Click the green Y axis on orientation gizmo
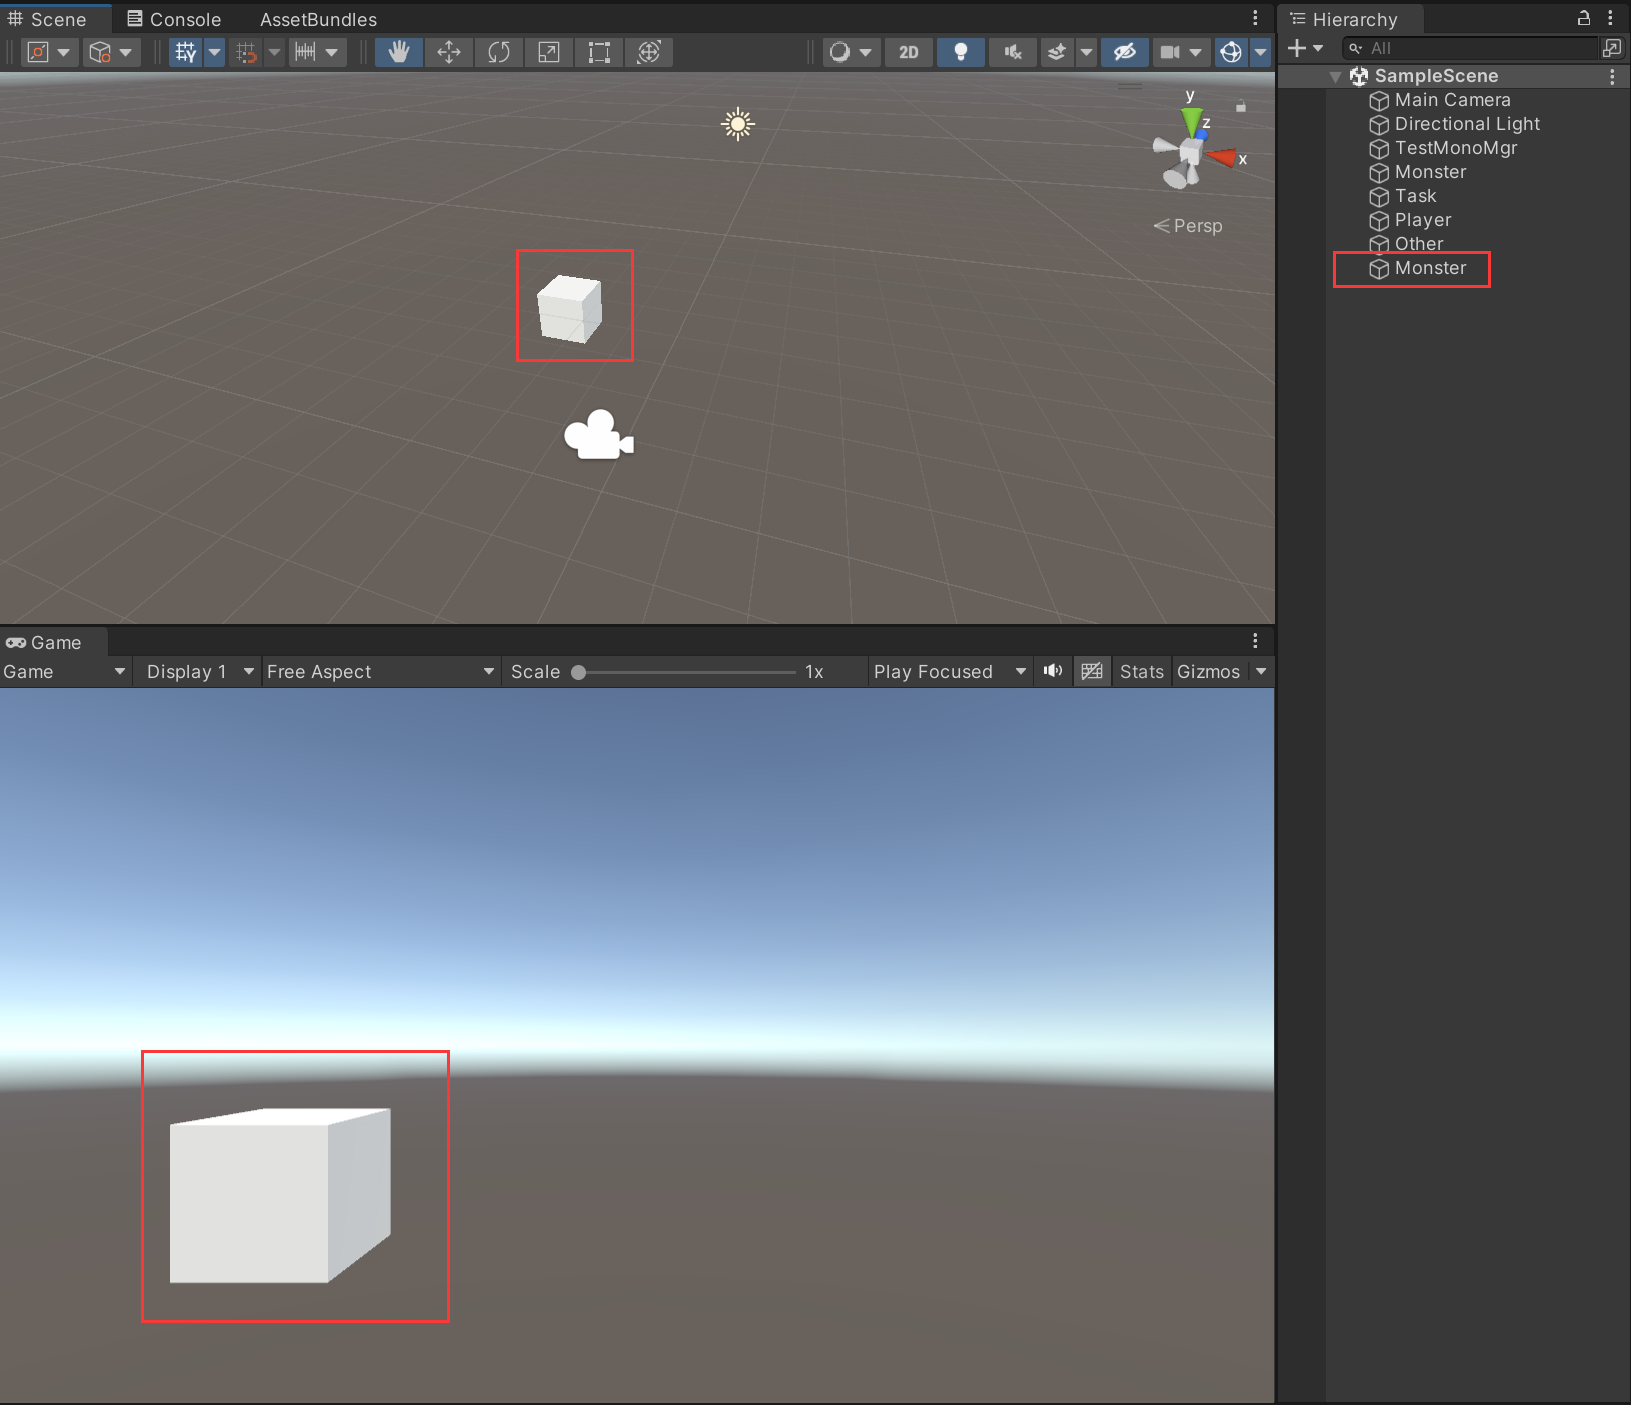 tap(1191, 122)
